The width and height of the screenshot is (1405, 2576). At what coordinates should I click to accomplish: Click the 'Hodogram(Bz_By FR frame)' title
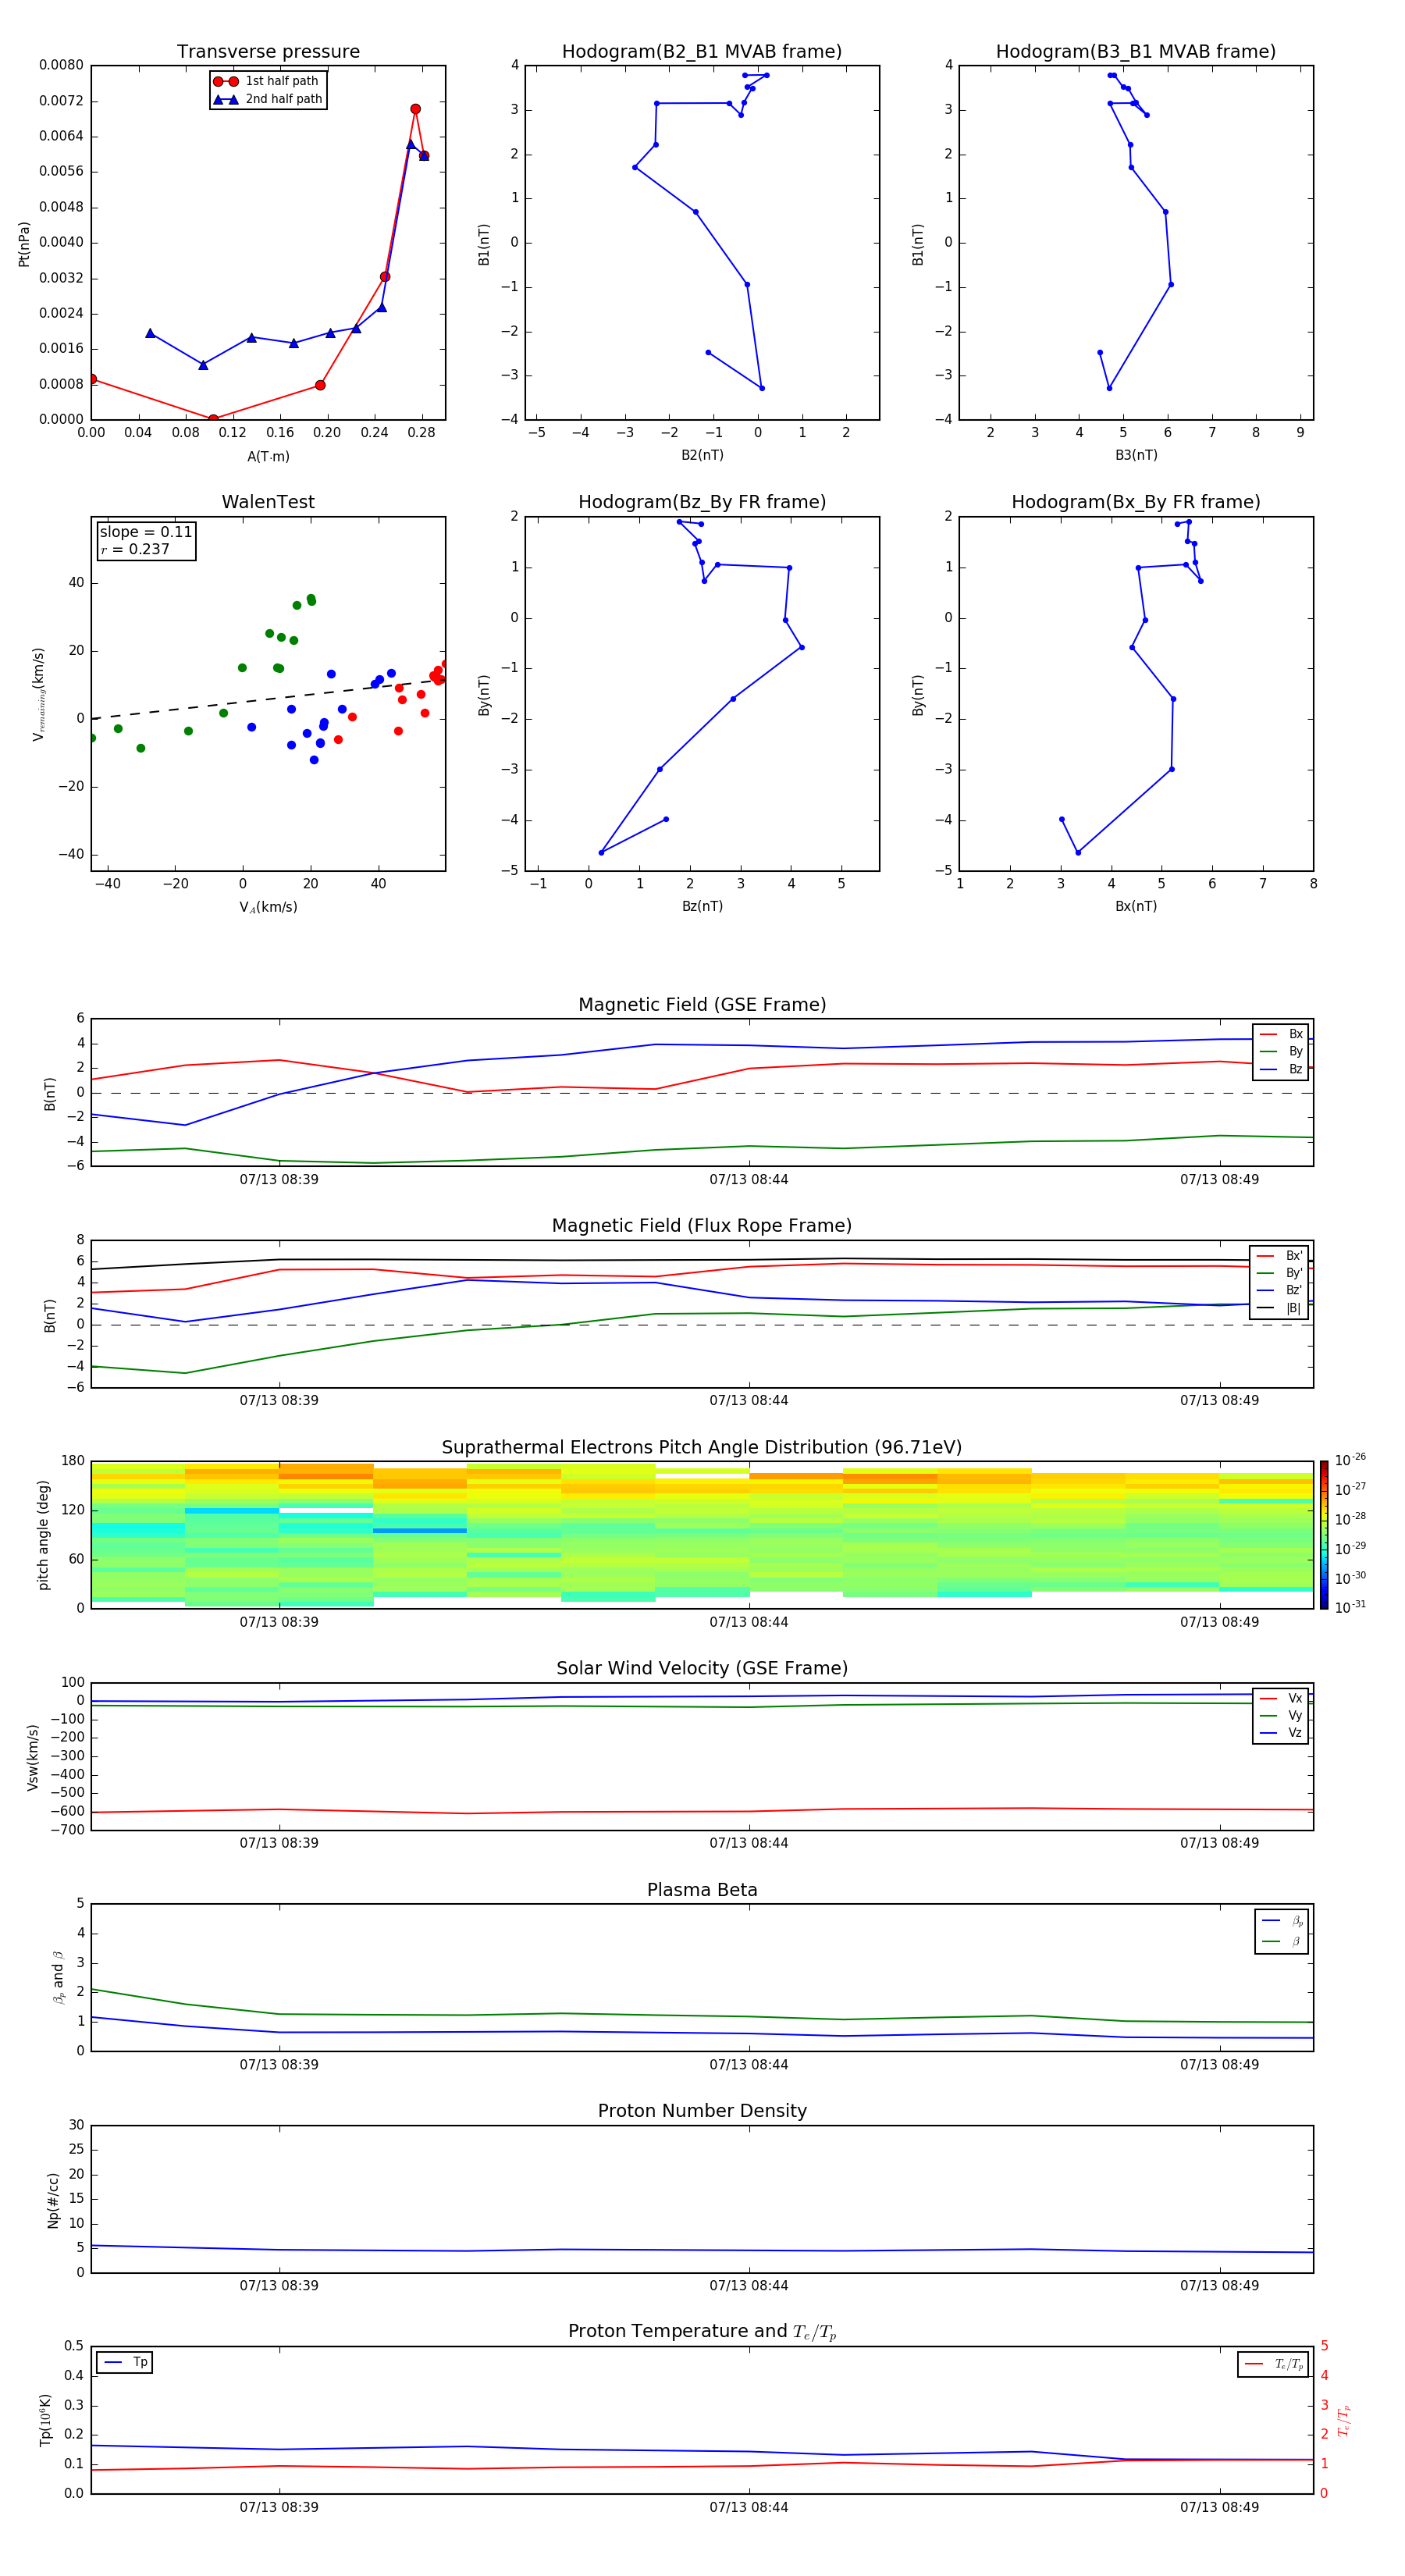[702, 502]
